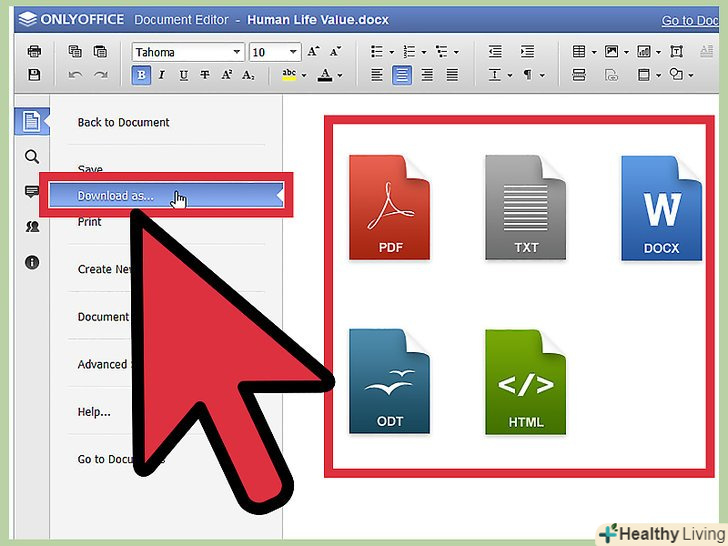Click Insert Picture icon
Image resolution: width=728 pixels, height=546 pixels.
coord(611,51)
